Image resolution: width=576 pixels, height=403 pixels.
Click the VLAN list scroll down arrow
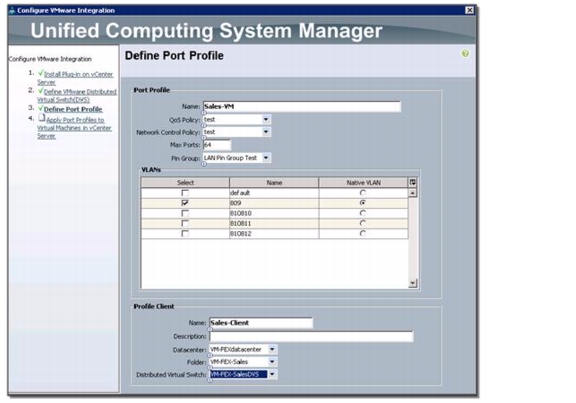(x=413, y=283)
